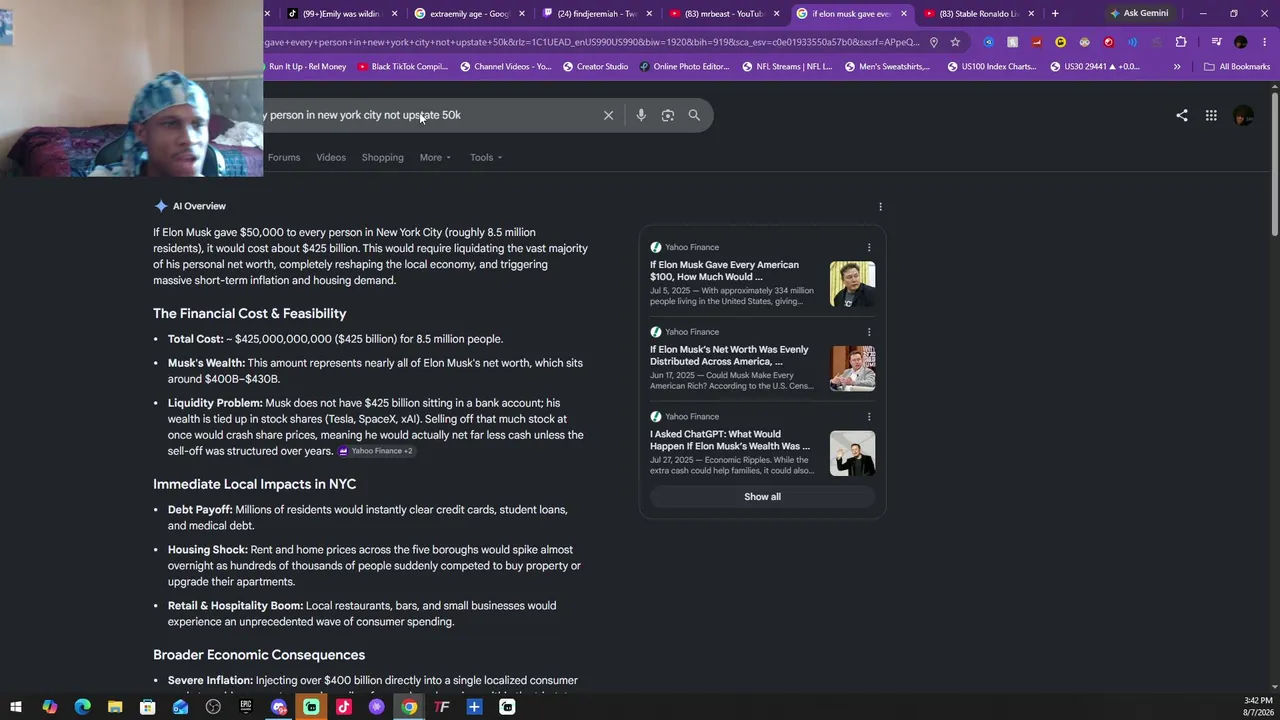The width and height of the screenshot is (1280, 720).
Task: Open Microsoft Store from the taskbar
Action: 148,707
